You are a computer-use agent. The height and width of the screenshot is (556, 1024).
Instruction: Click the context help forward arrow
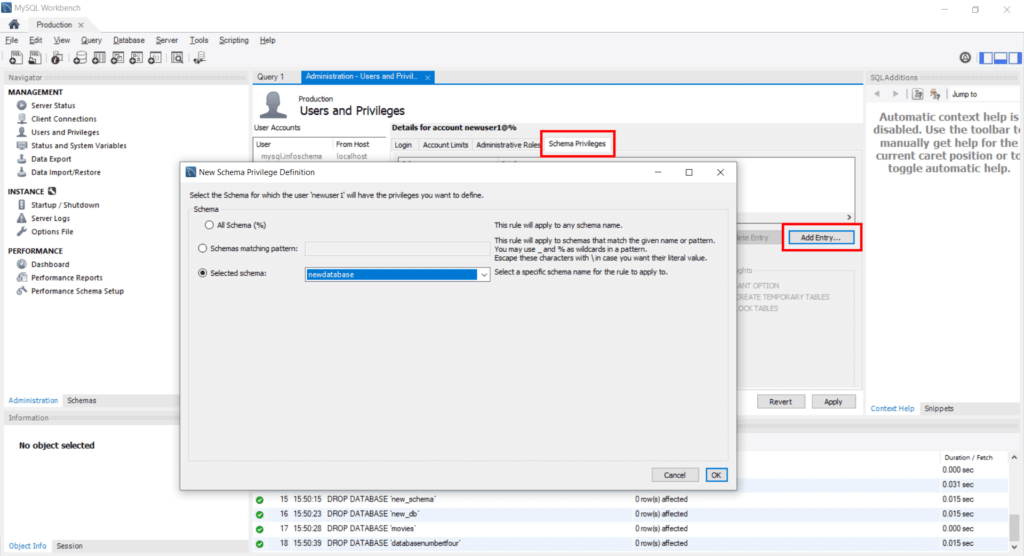click(x=895, y=94)
